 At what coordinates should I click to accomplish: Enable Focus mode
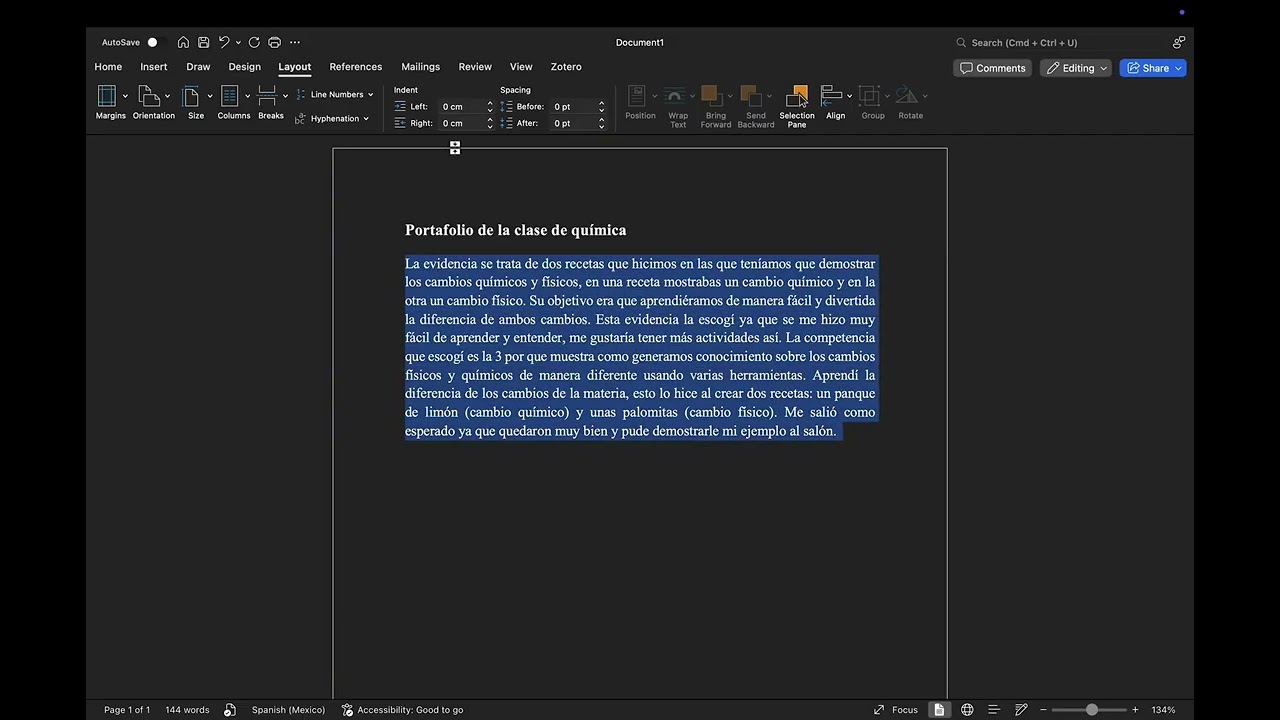coord(895,710)
